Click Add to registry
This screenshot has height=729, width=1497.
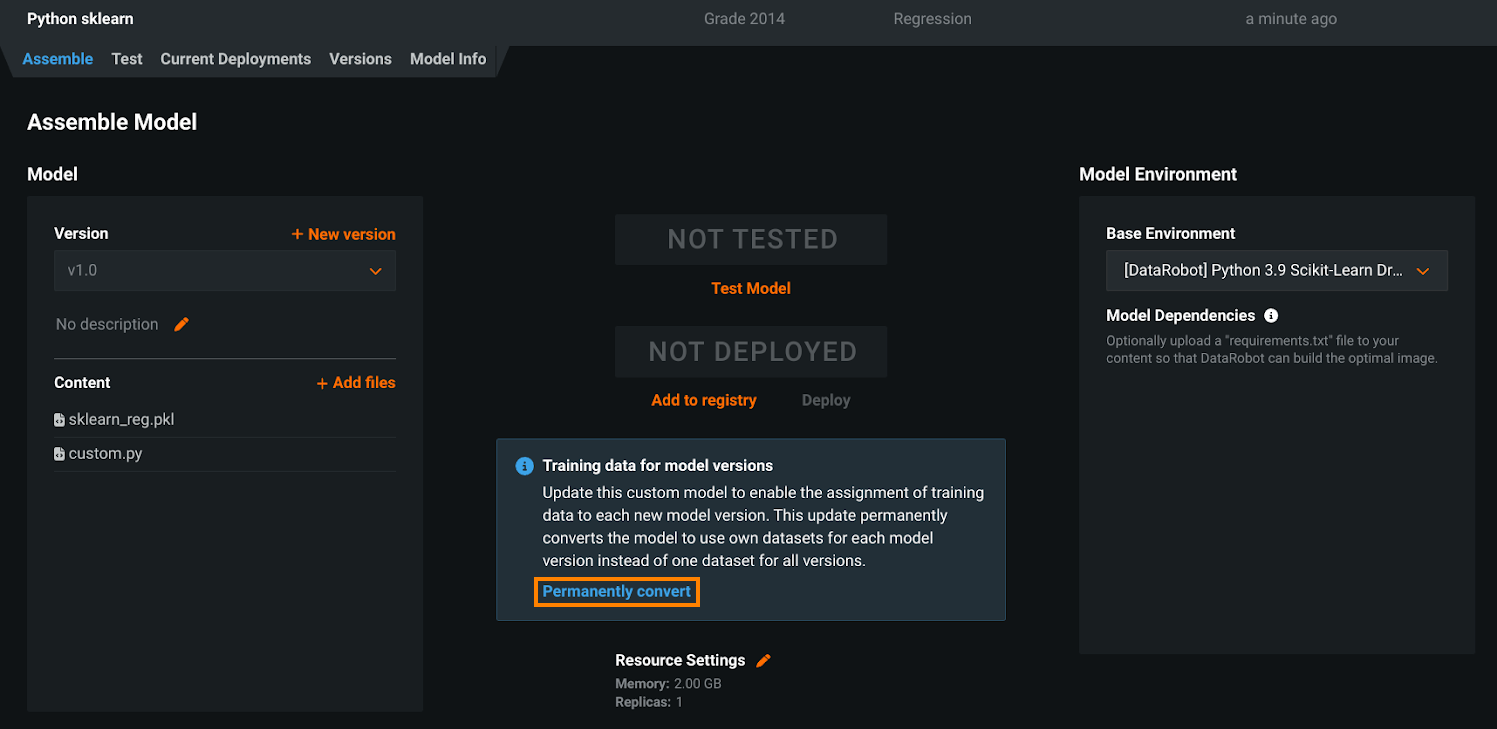point(704,400)
